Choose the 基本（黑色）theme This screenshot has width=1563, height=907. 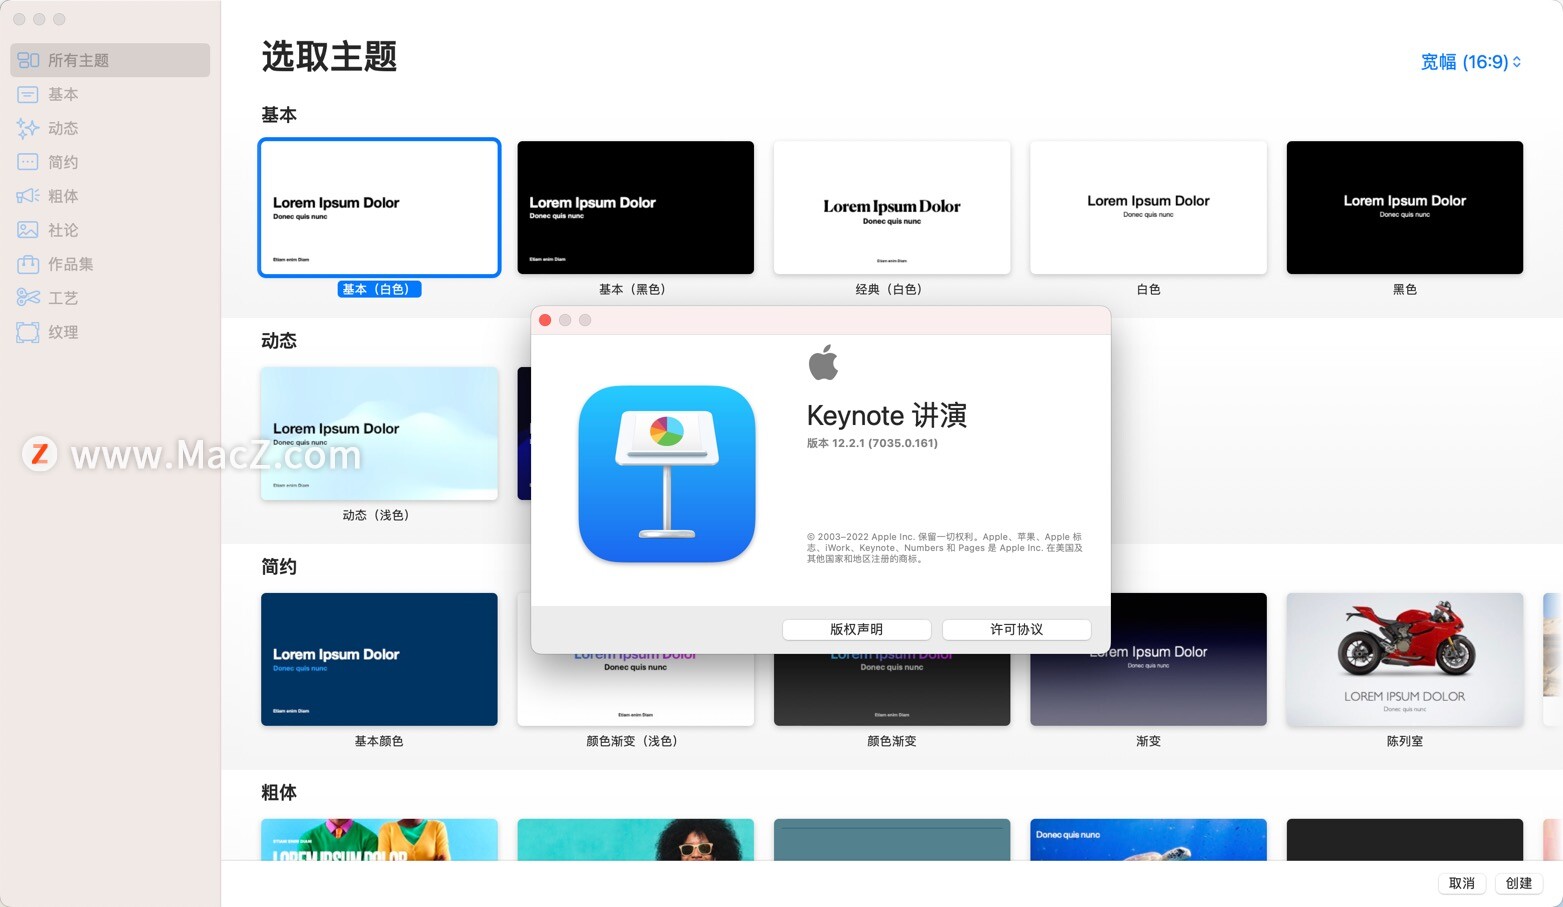[635, 207]
